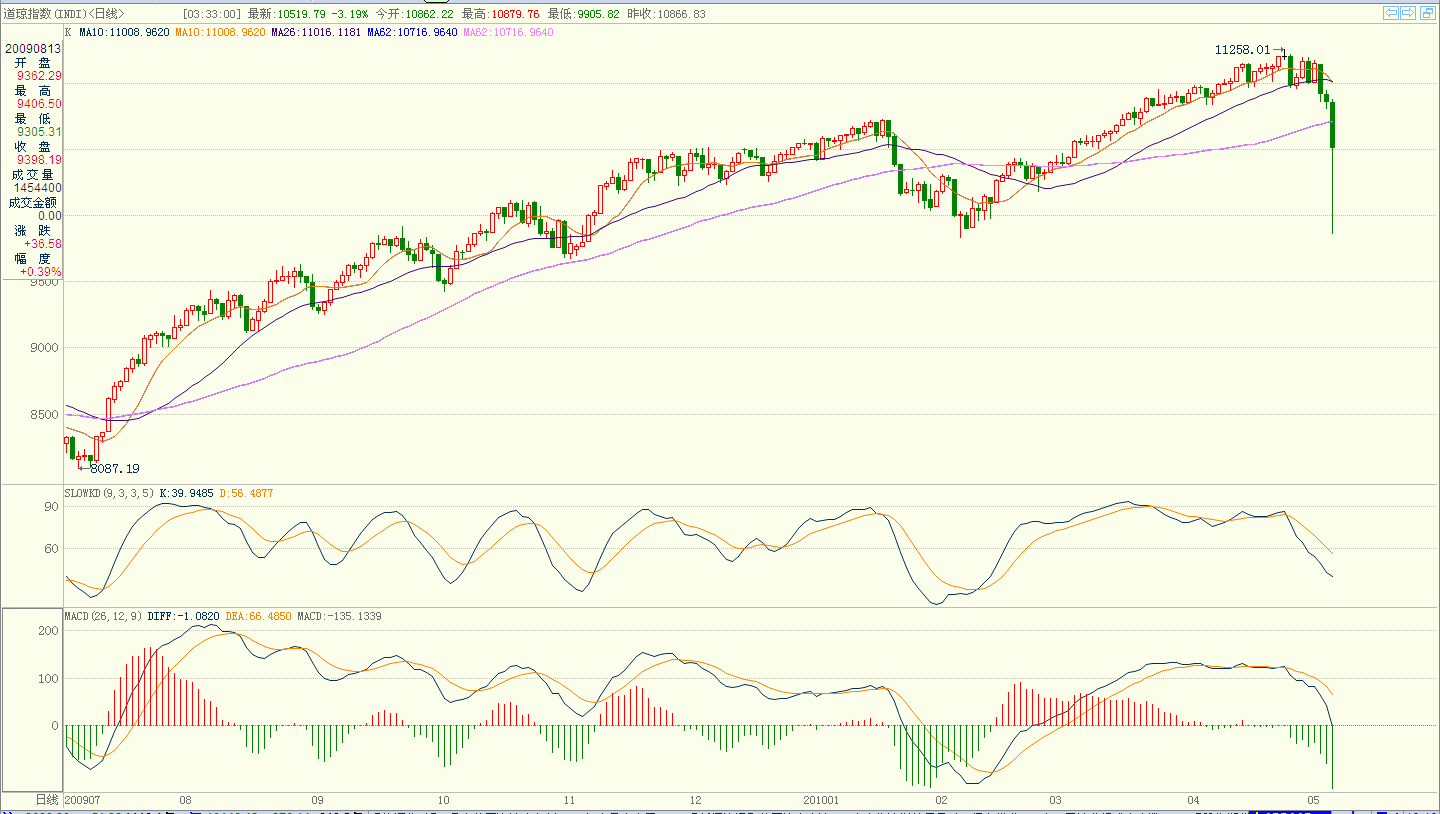This screenshot has height=814, width=1440.
Task: Click the back arrow icon above the chart
Action: coord(1390,13)
